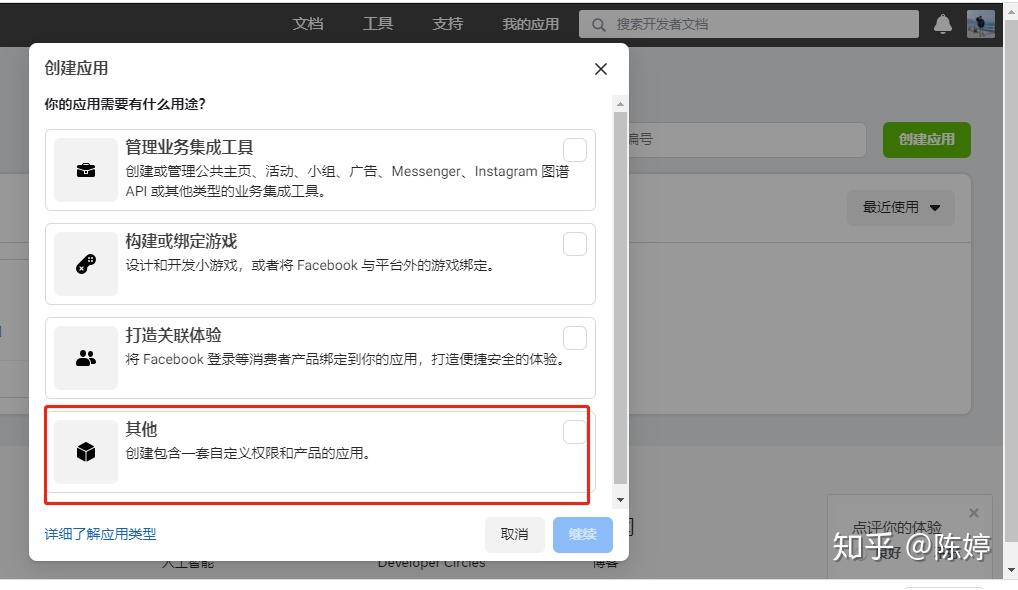Click the profile avatar in the top bar

(x=979, y=23)
